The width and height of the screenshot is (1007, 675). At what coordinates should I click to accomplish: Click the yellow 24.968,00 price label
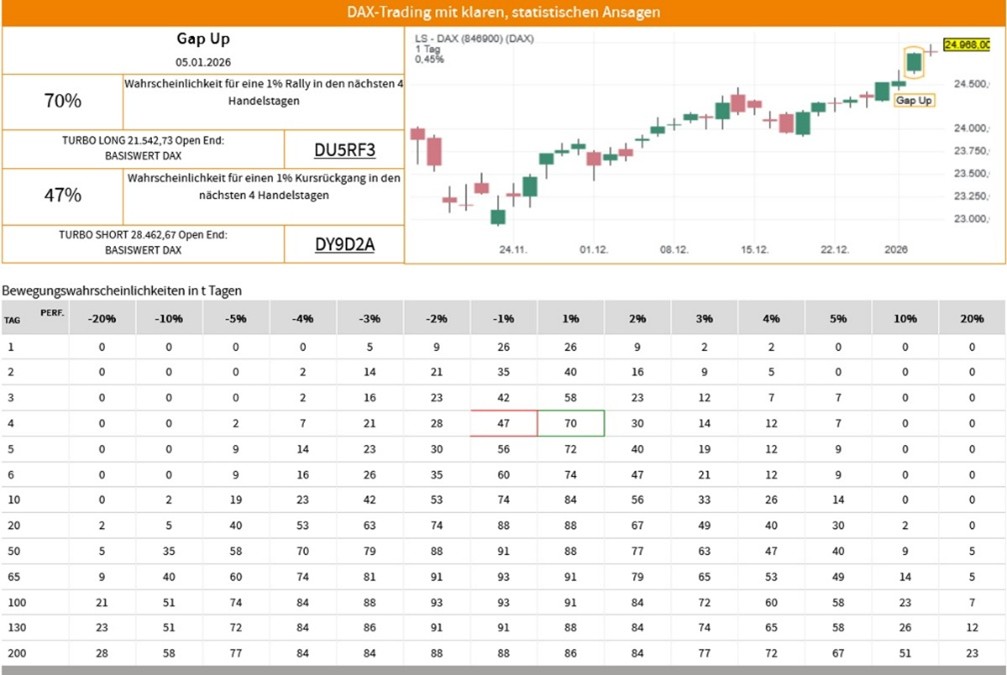point(972,44)
